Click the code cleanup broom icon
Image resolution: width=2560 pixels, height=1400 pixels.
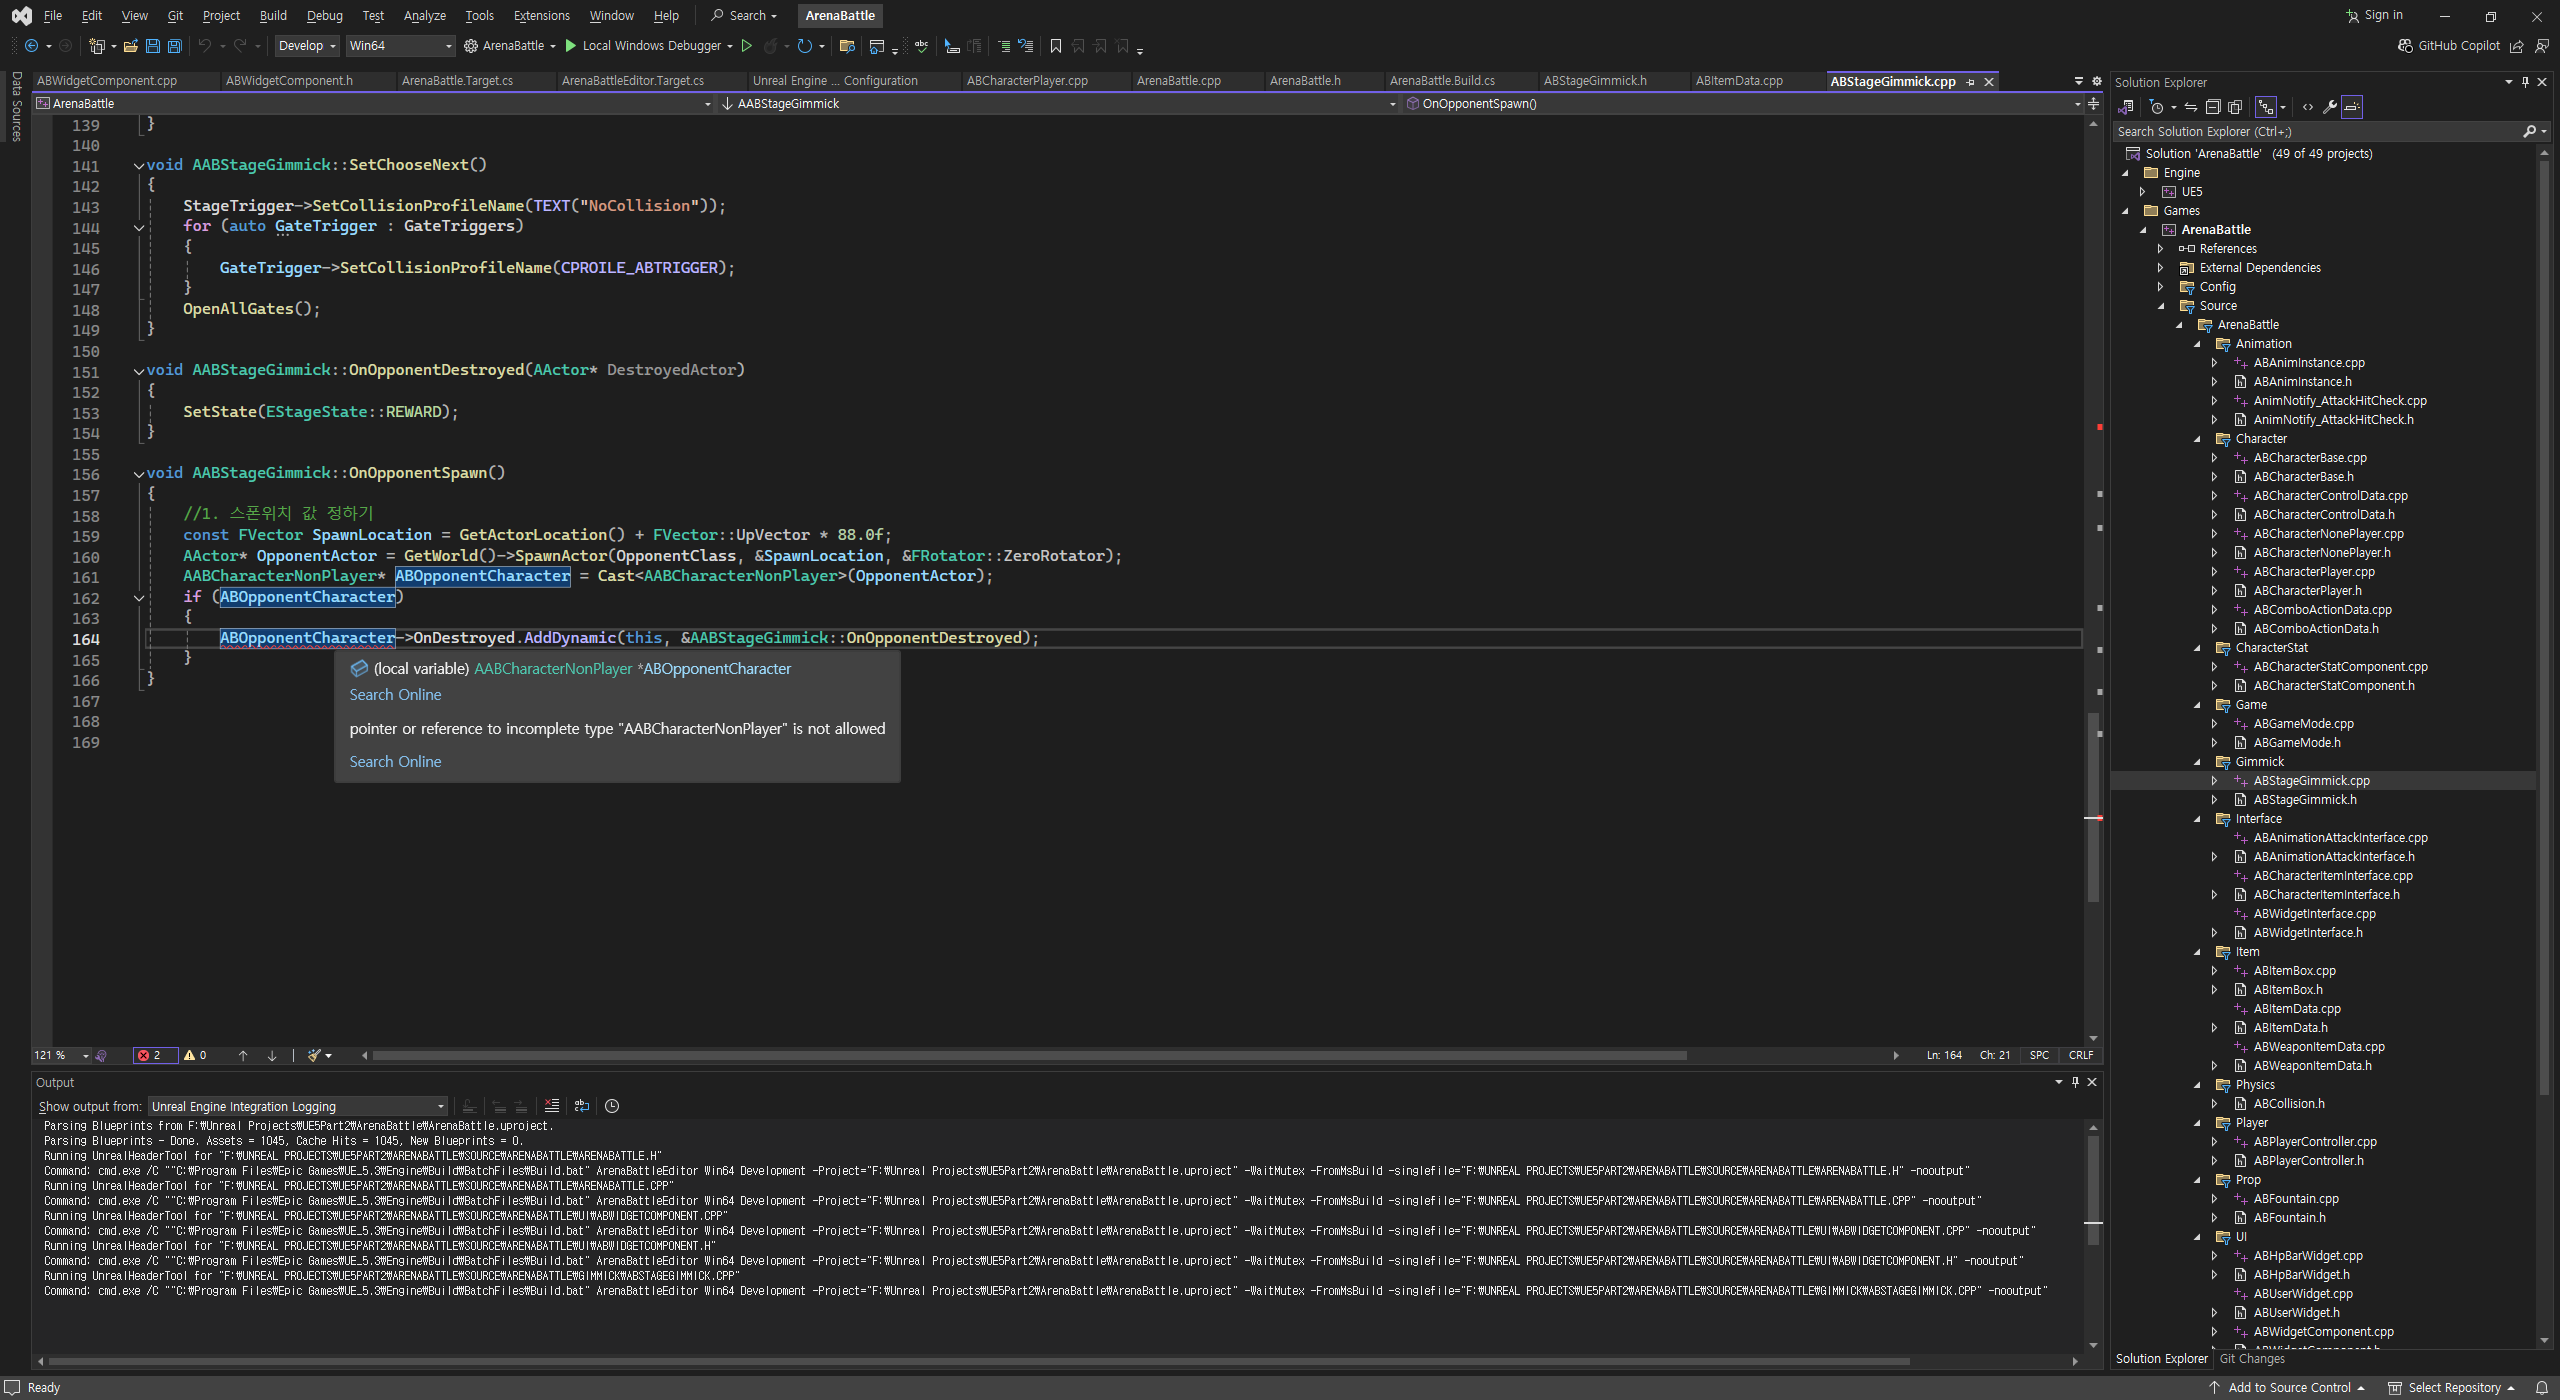point(315,1055)
